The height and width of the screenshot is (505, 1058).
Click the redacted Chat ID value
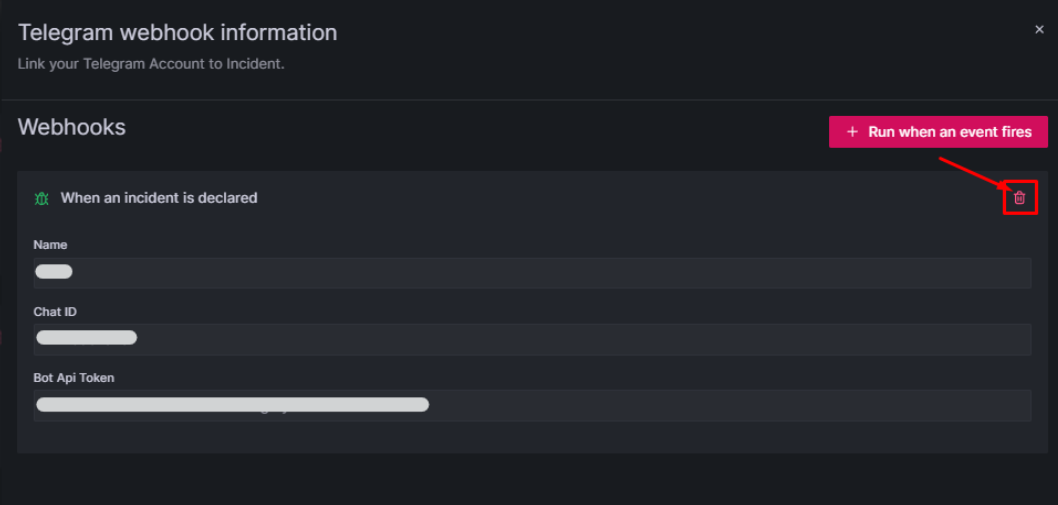[x=86, y=338]
